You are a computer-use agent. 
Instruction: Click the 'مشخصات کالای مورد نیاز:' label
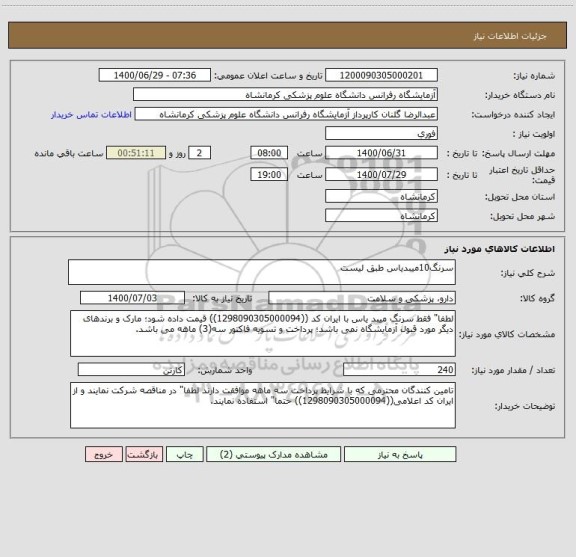tap(508, 334)
